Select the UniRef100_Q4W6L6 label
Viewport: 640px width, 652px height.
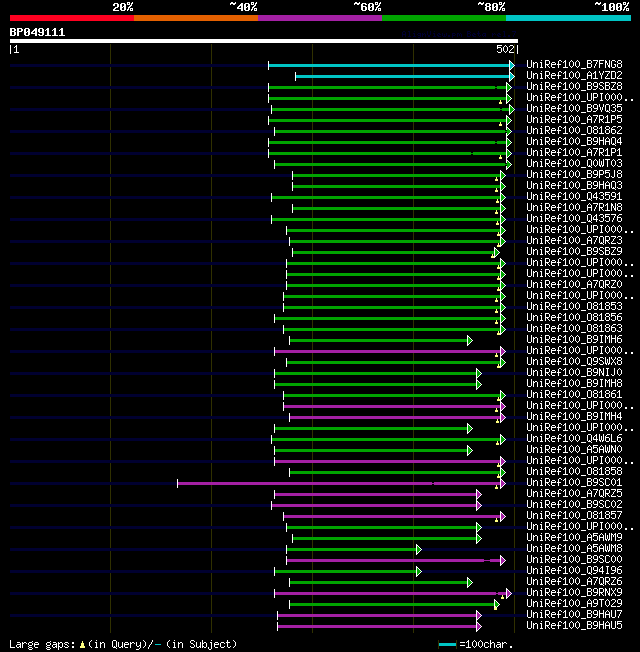pos(574,438)
